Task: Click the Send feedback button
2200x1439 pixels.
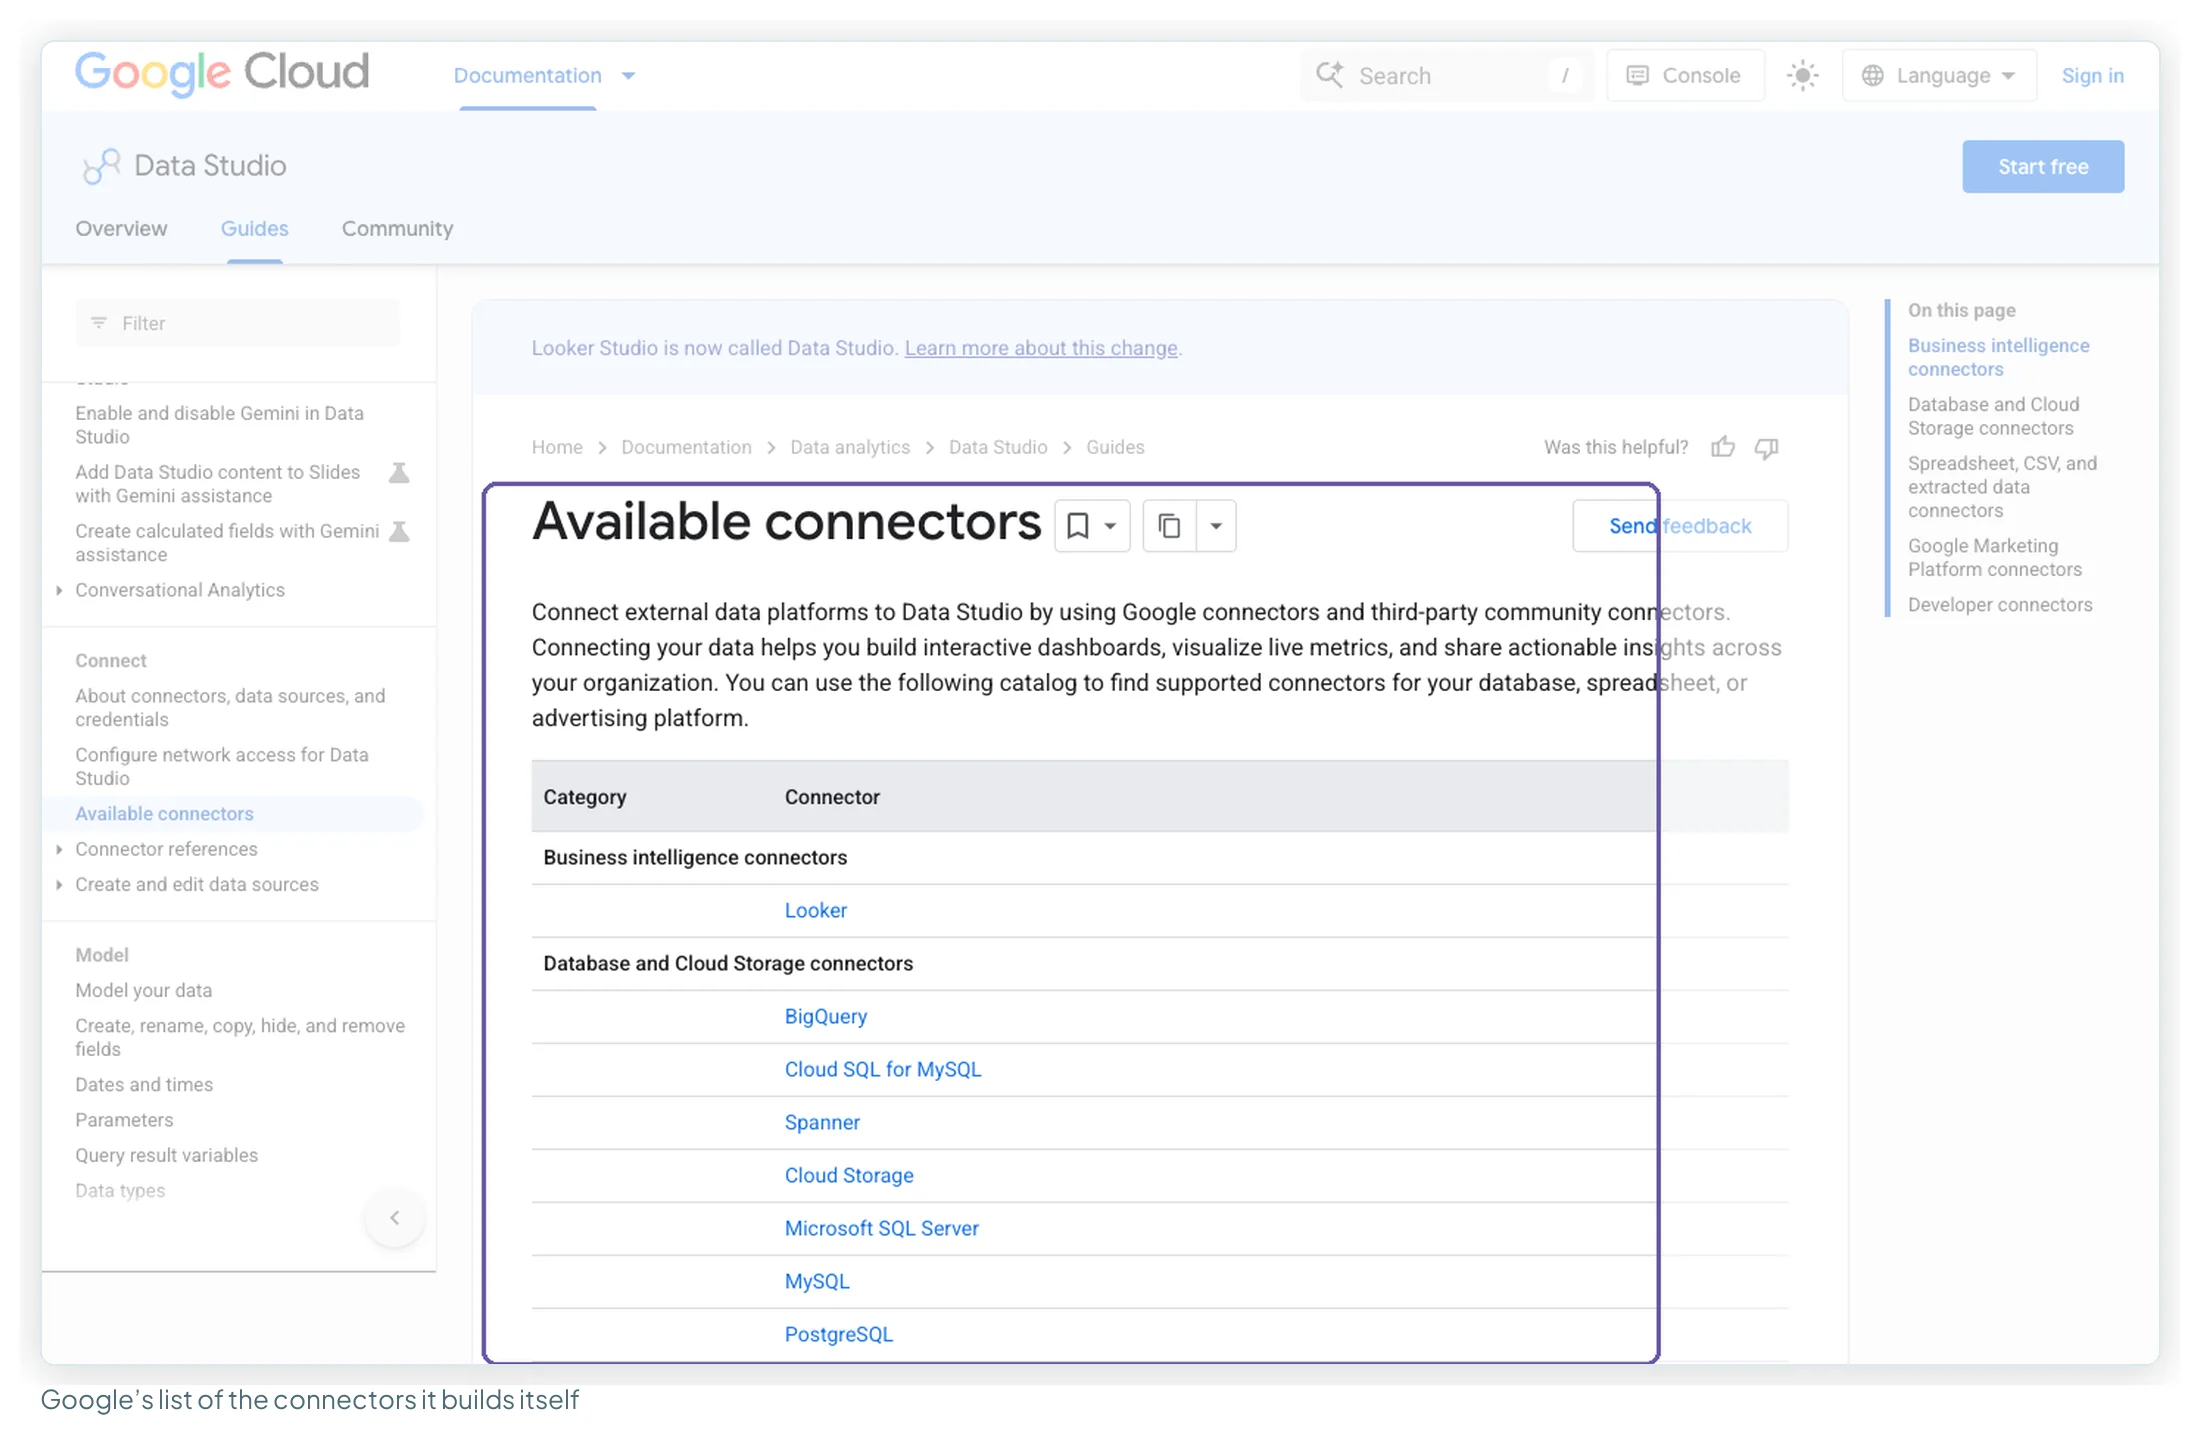Action: click(x=1679, y=526)
